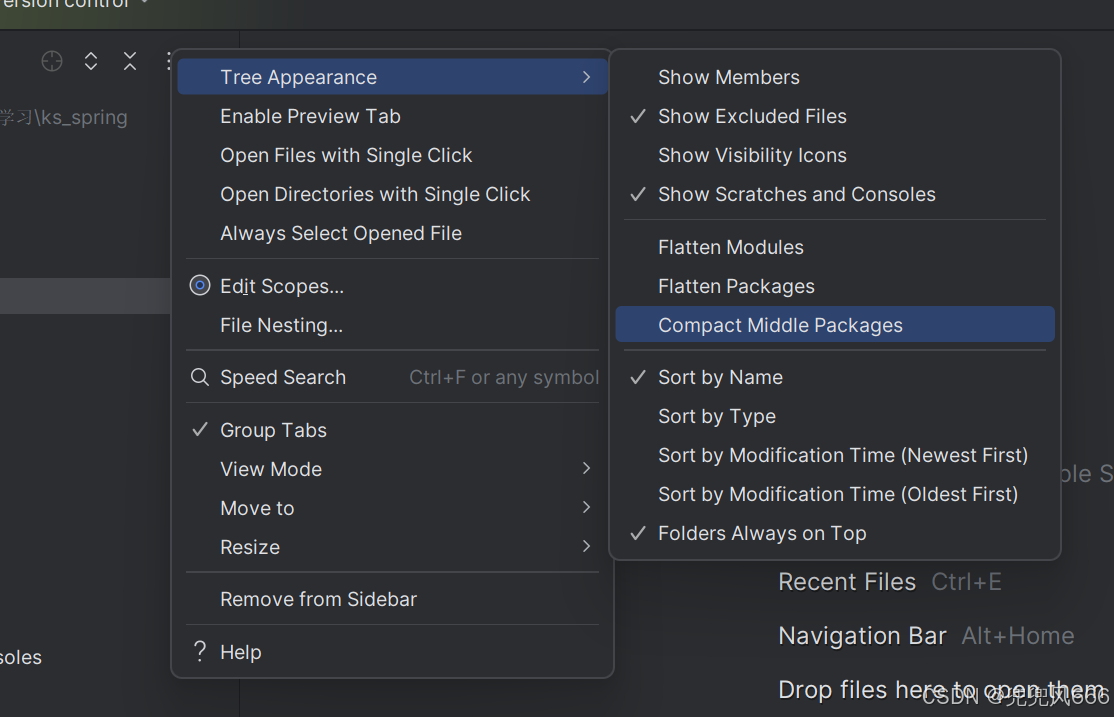
Task: Click the Collapse All arrows icon
Action: point(130,61)
